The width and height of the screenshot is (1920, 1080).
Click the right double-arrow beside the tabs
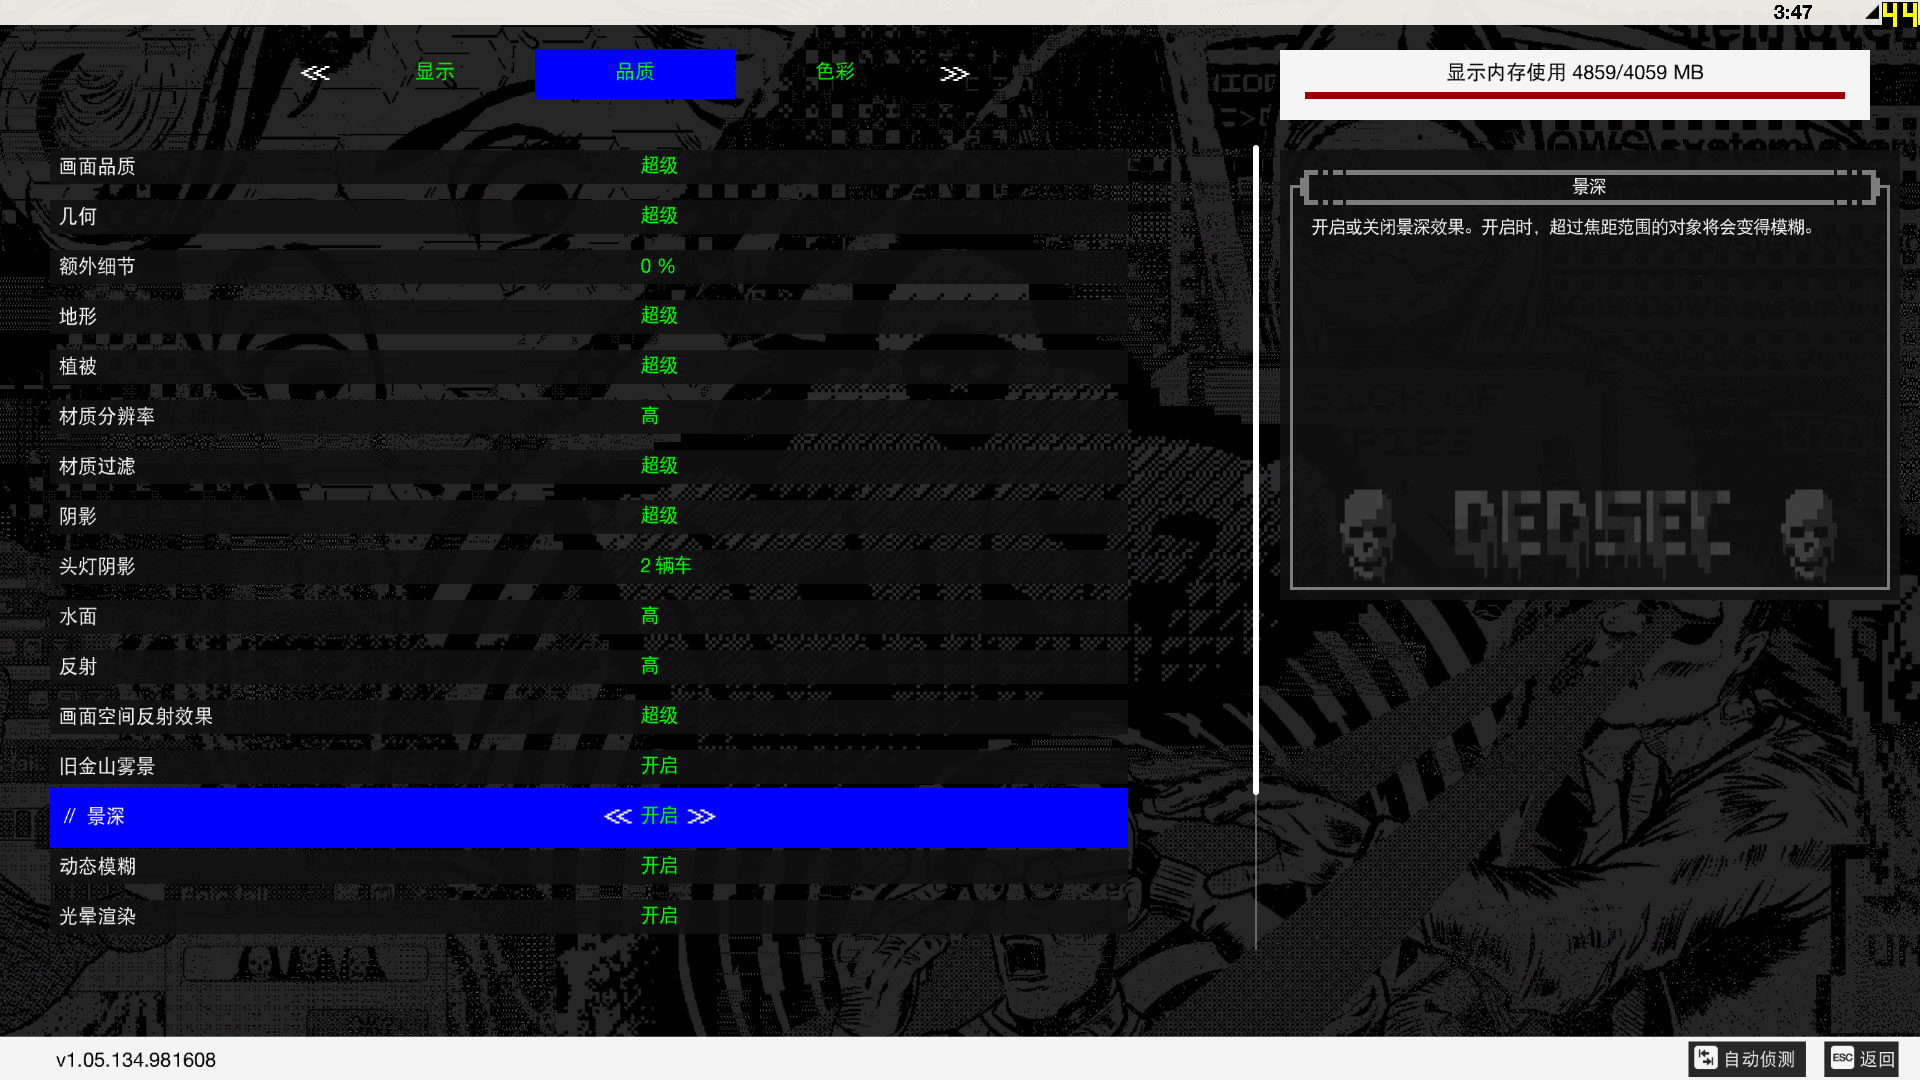[x=954, y=73]
